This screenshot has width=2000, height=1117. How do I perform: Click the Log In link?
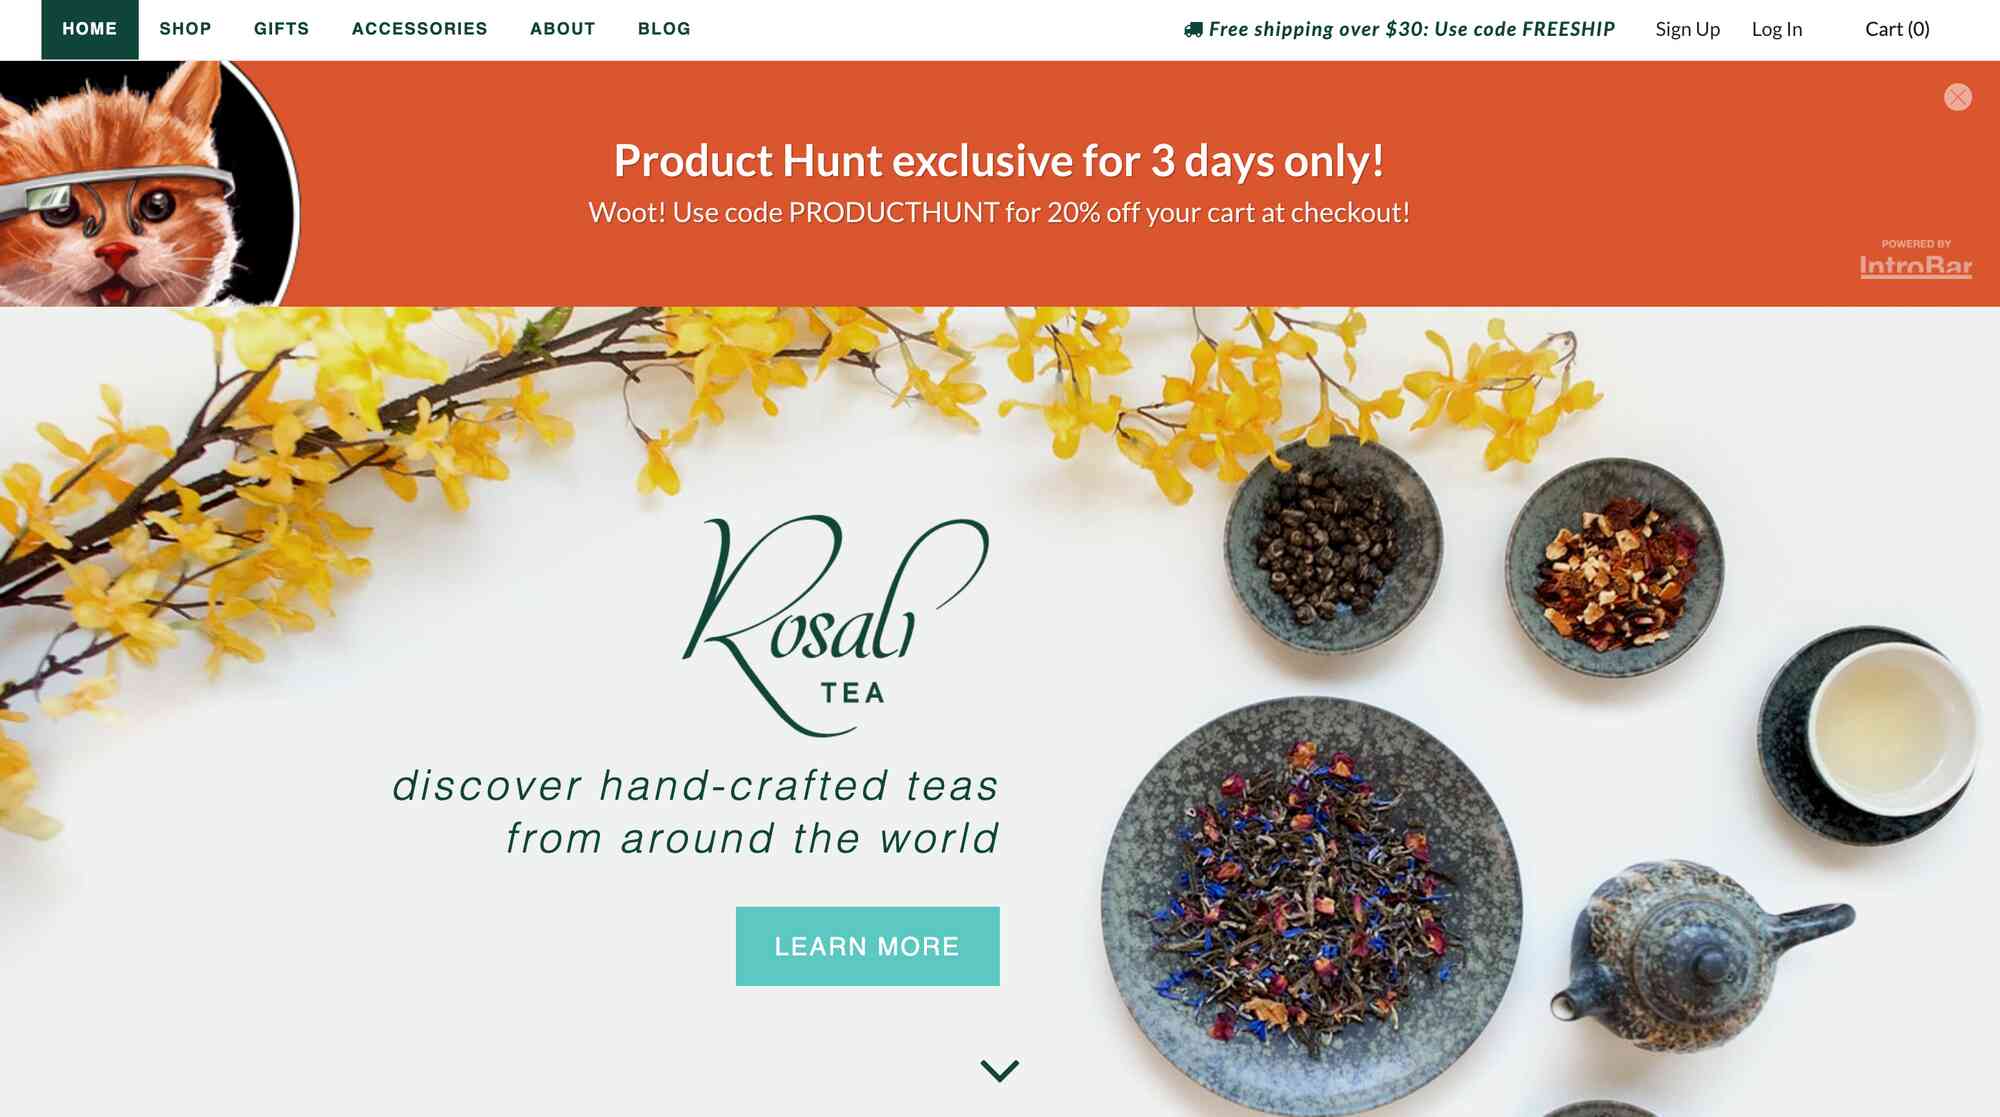tap(1776, 29)
